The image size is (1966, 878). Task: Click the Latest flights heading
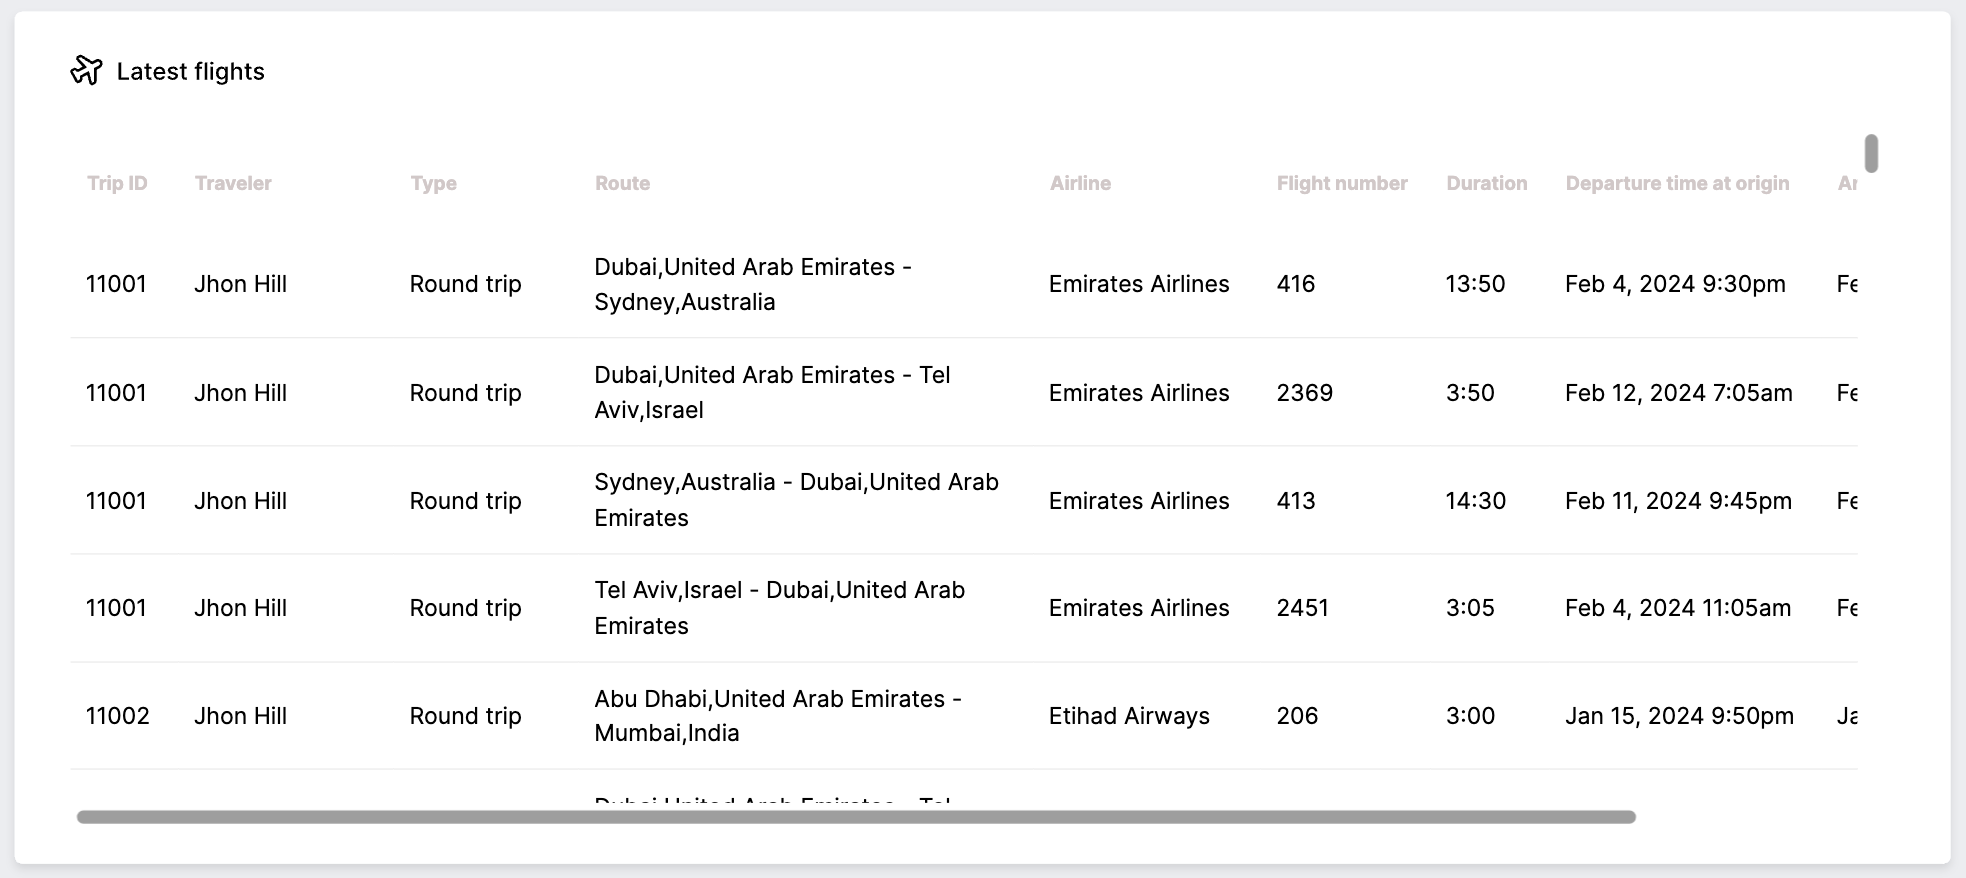tap(190, 72)
